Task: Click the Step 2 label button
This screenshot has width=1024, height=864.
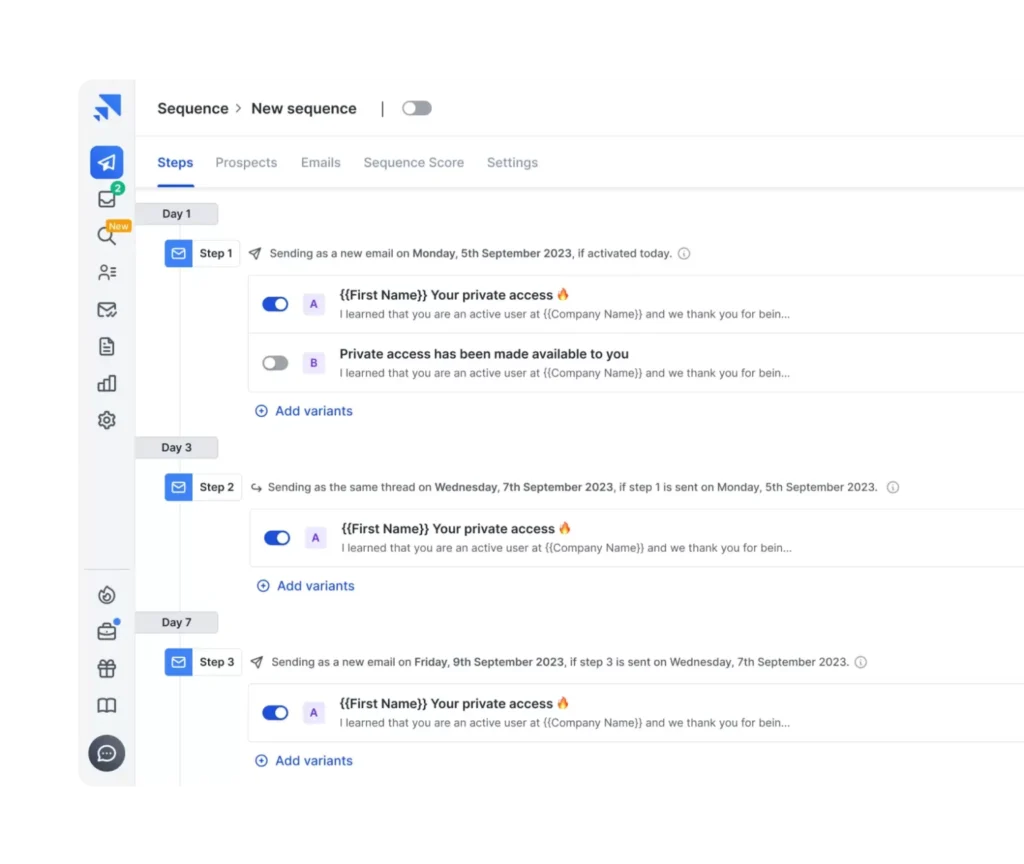Action: (217, 487)
